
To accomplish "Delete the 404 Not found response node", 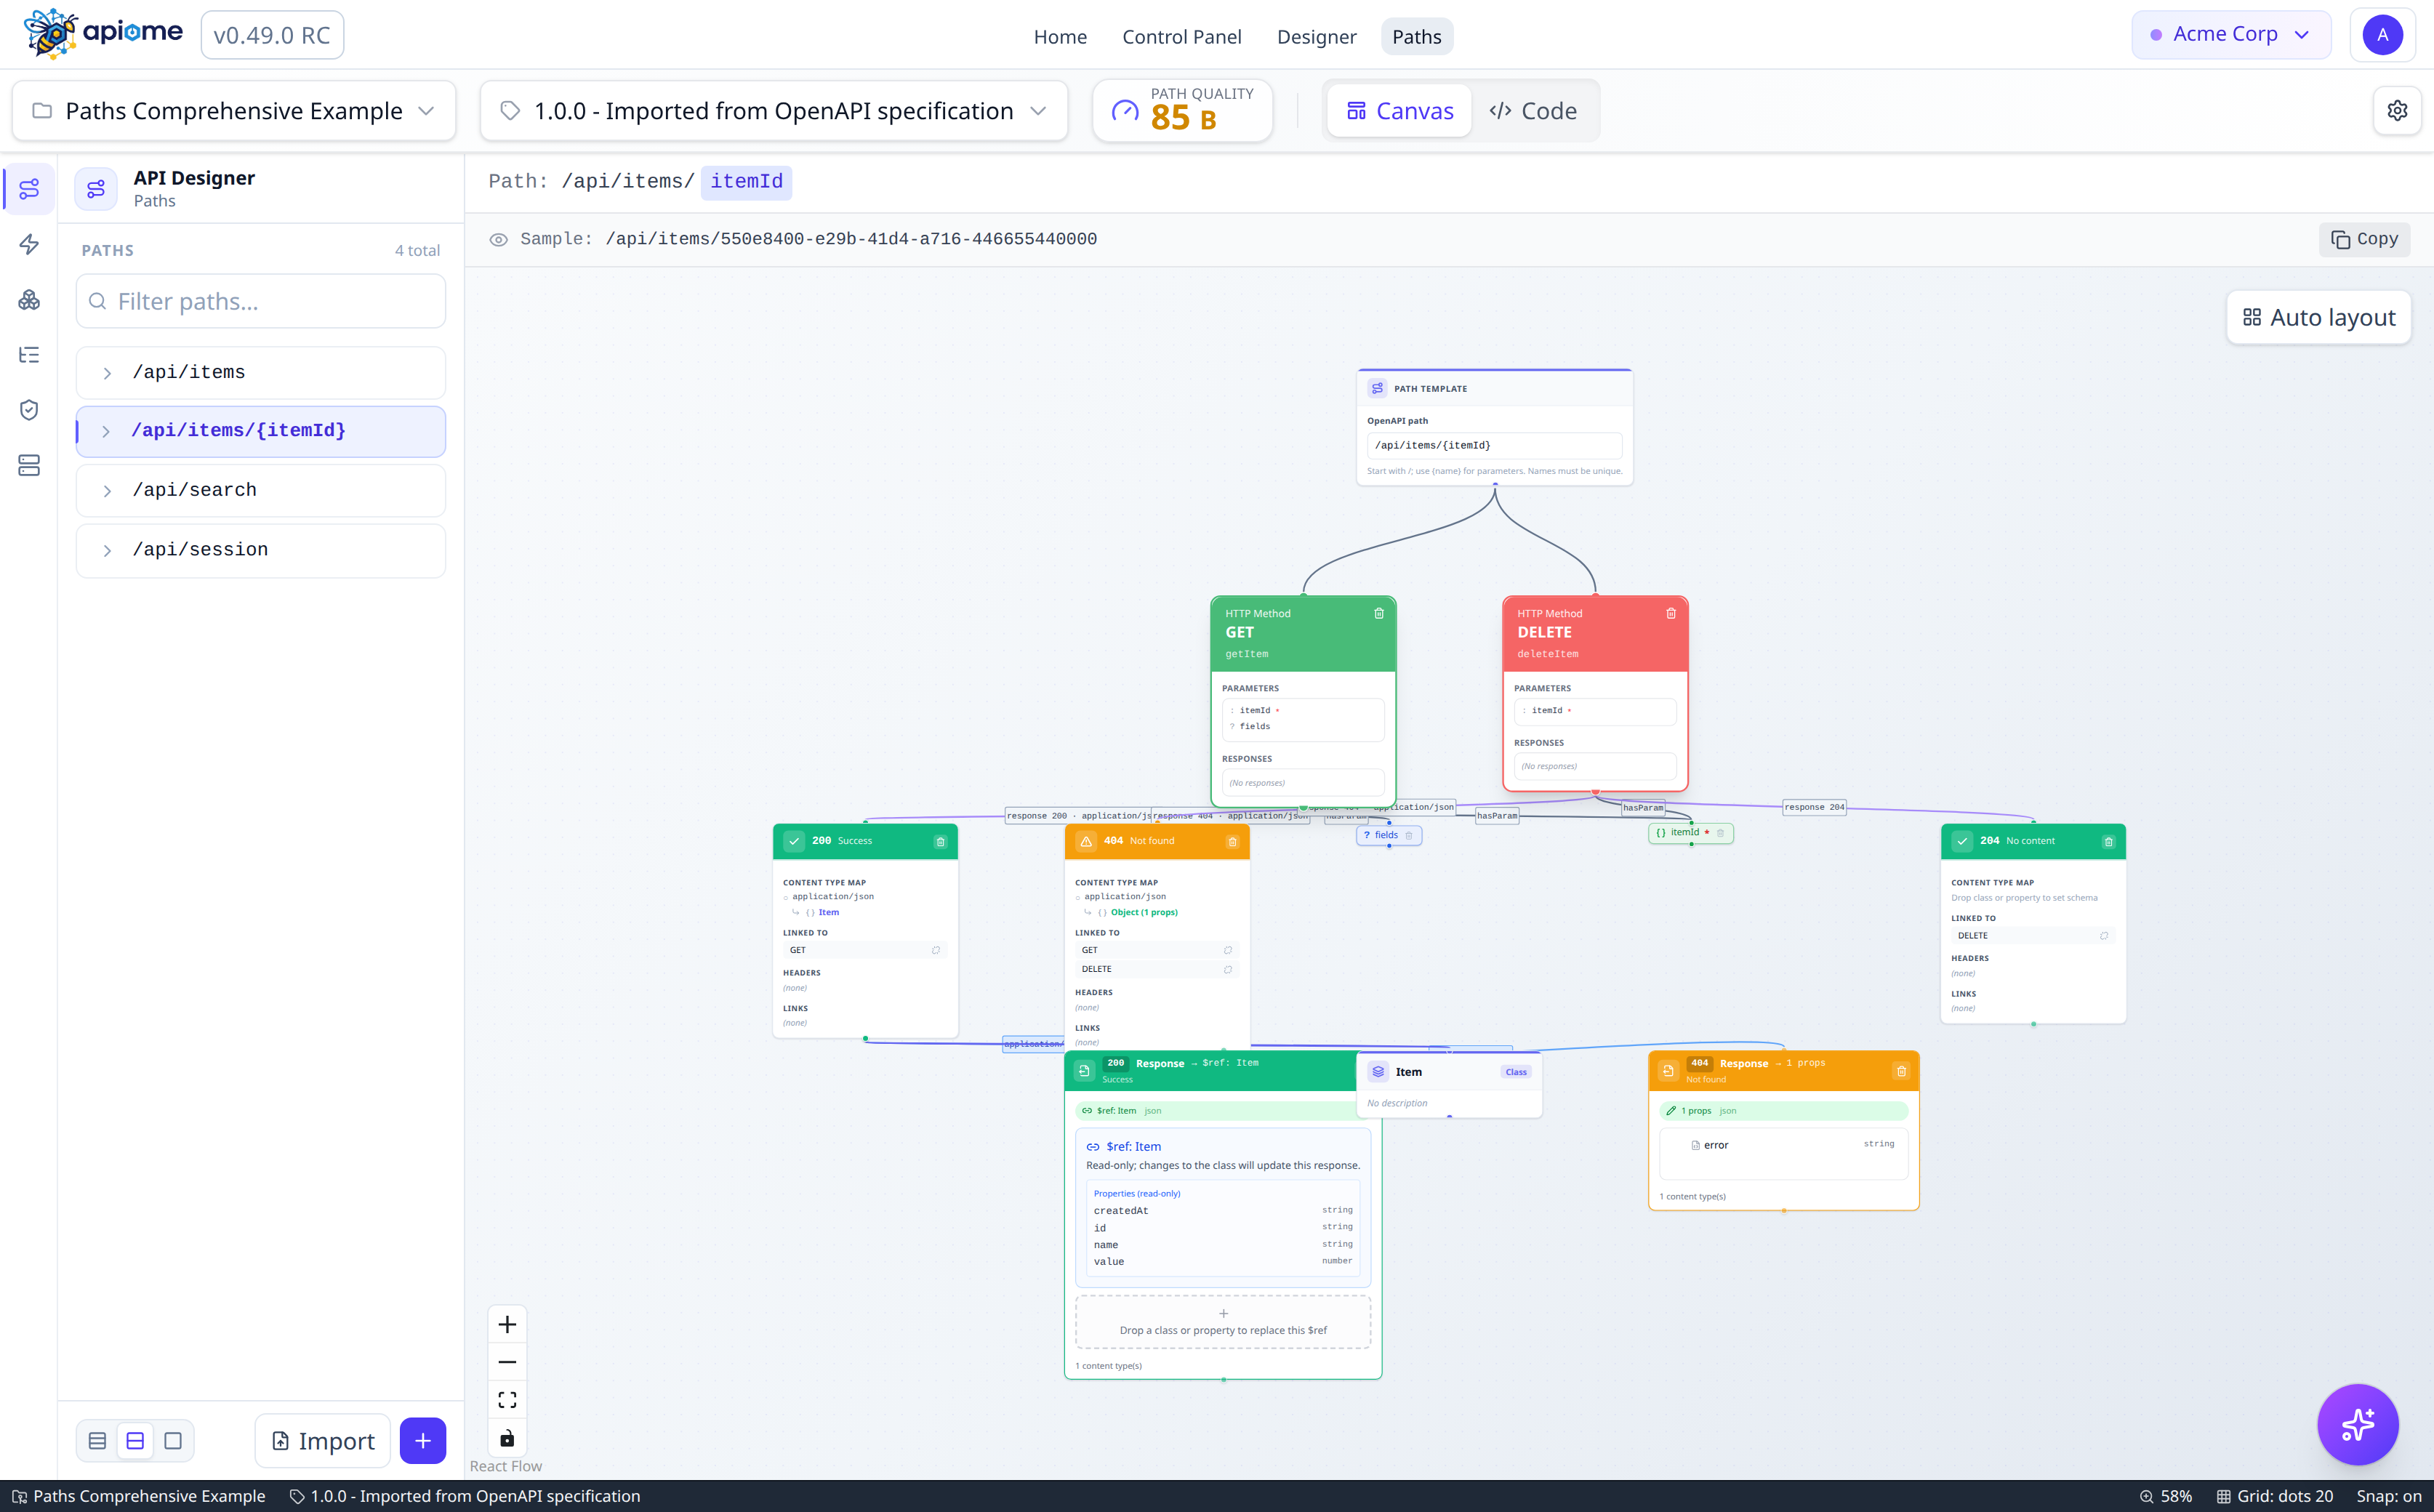I will coord(1232,842).
